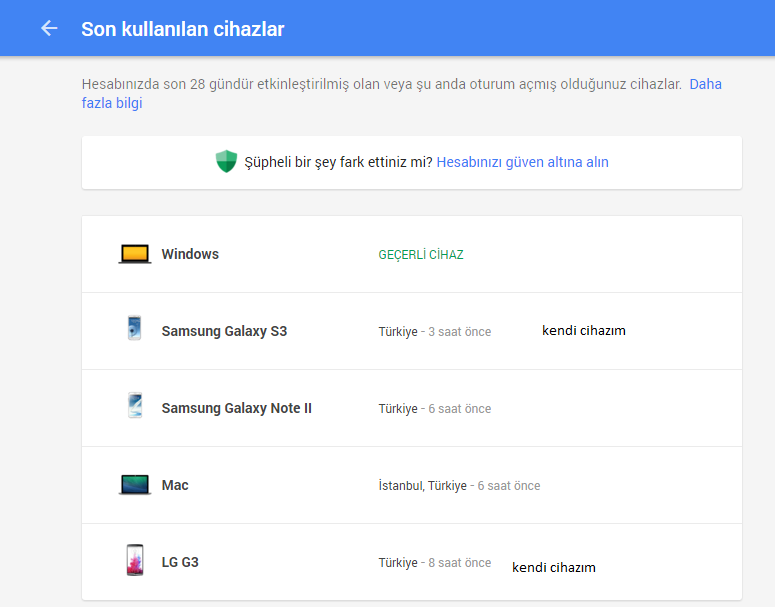Viewport: 775px width, 607px height.
Task: Click Galaxy Note II '6 saat önce' text
Action: [x=460, y=409]
